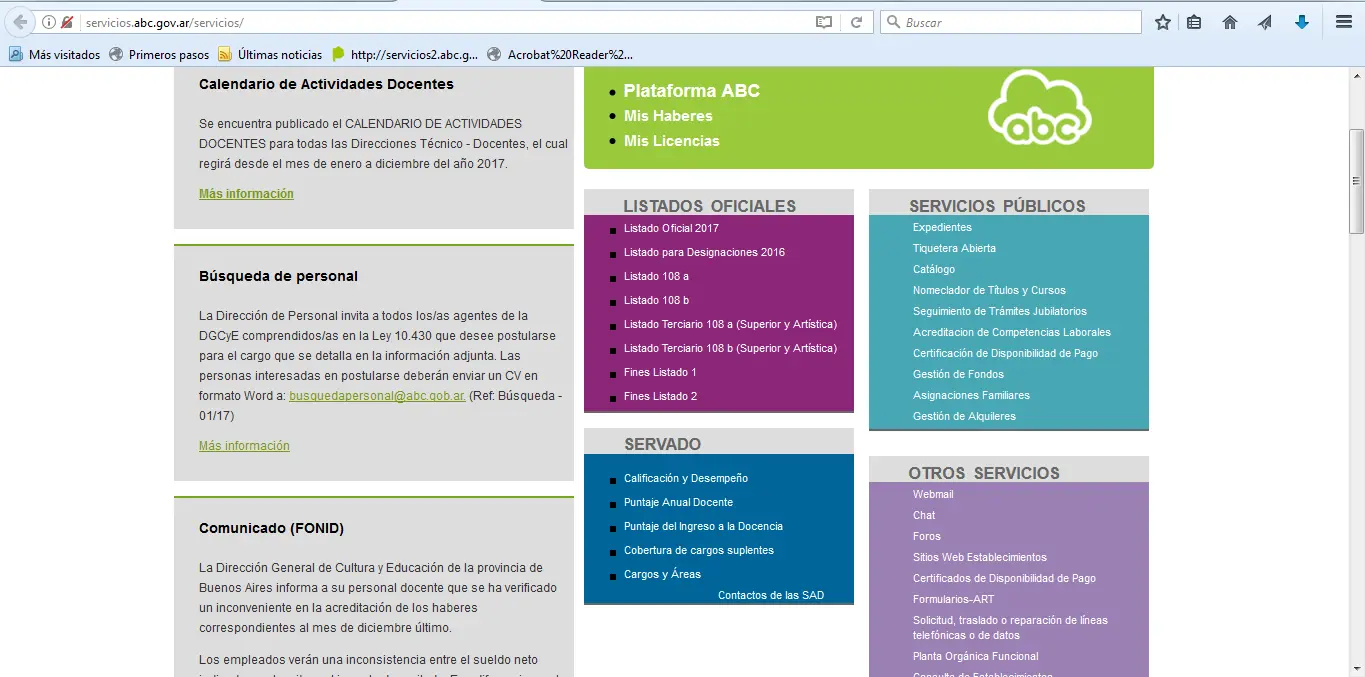Open Webmail under Otros Servicios
This screenshot has width=1365, height=677.
tap(932, 494)
